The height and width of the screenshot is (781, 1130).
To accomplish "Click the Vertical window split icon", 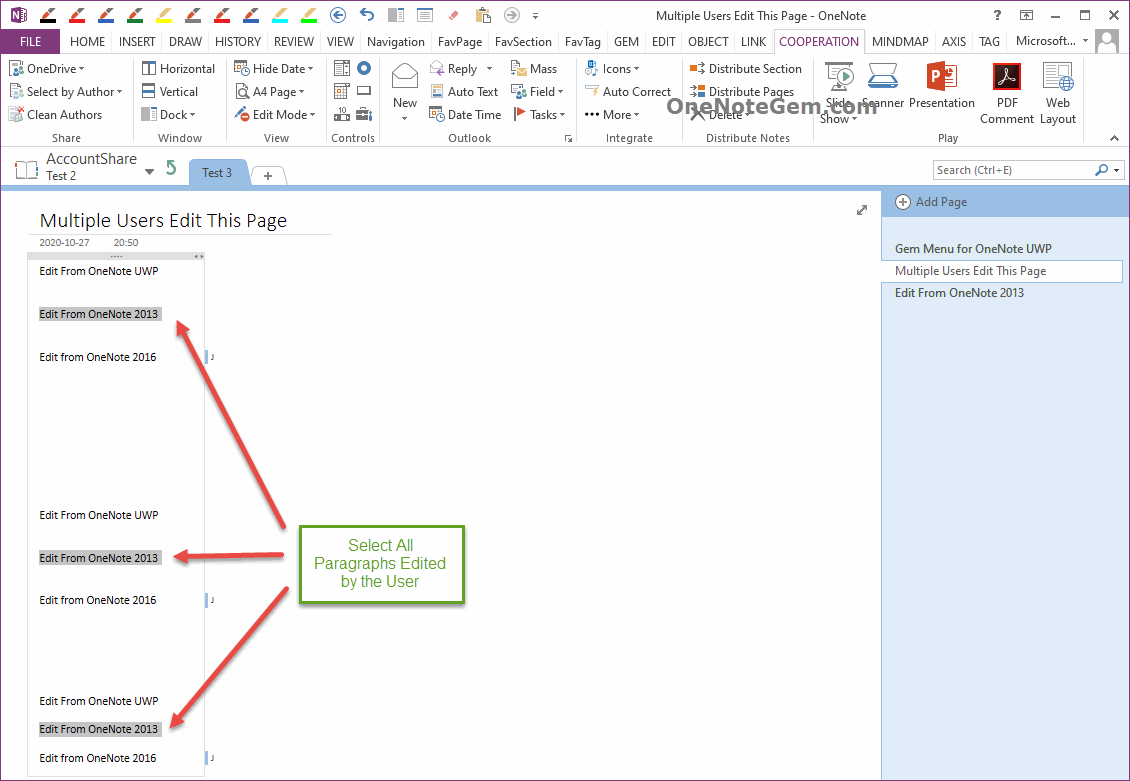I will tap(148, 92).
